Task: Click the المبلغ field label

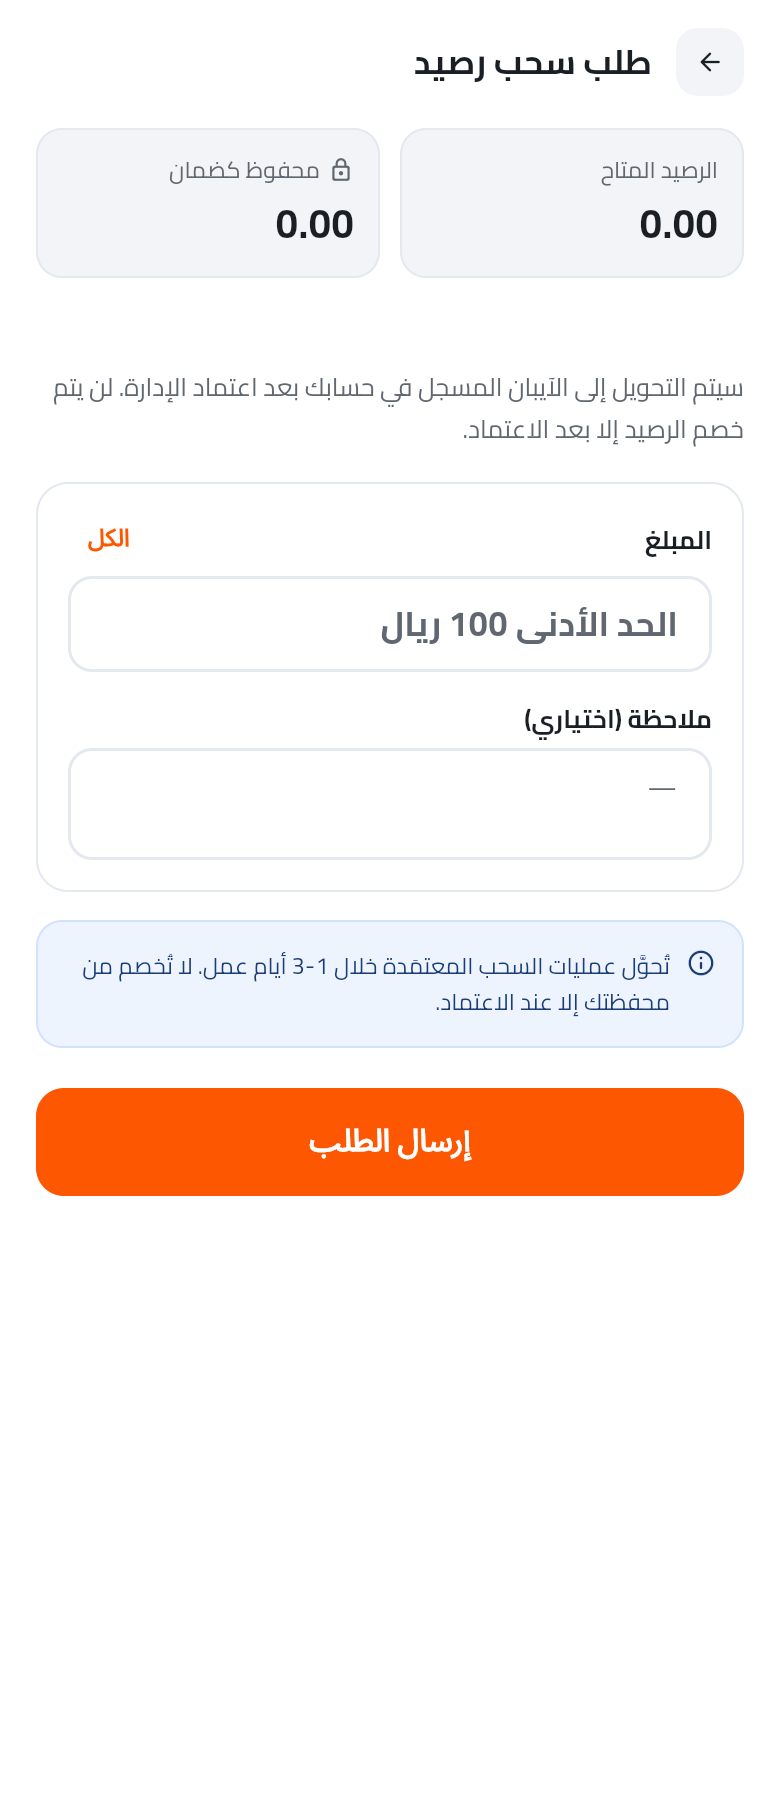Action: (678, 541)
